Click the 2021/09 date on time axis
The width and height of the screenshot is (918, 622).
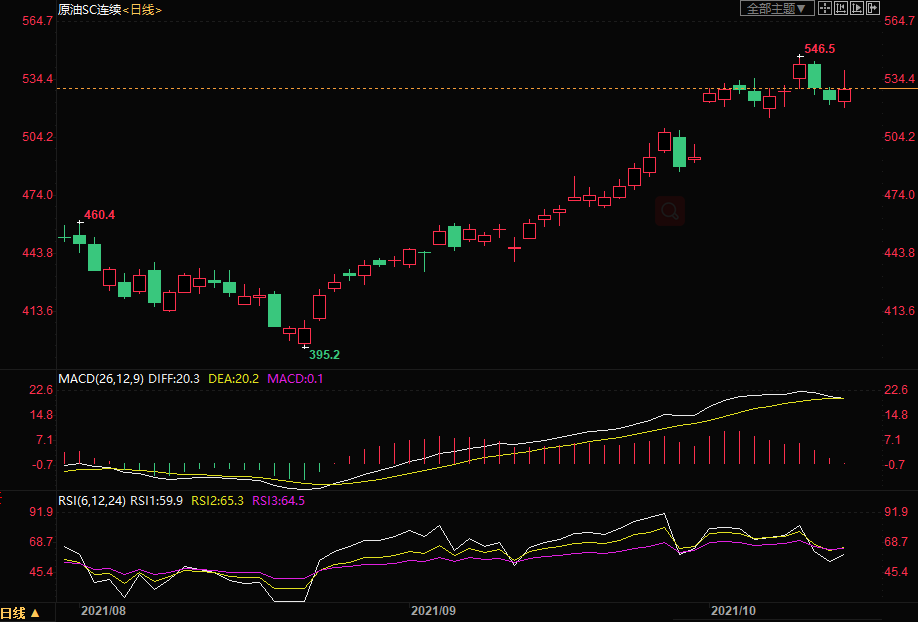[433, 609]
